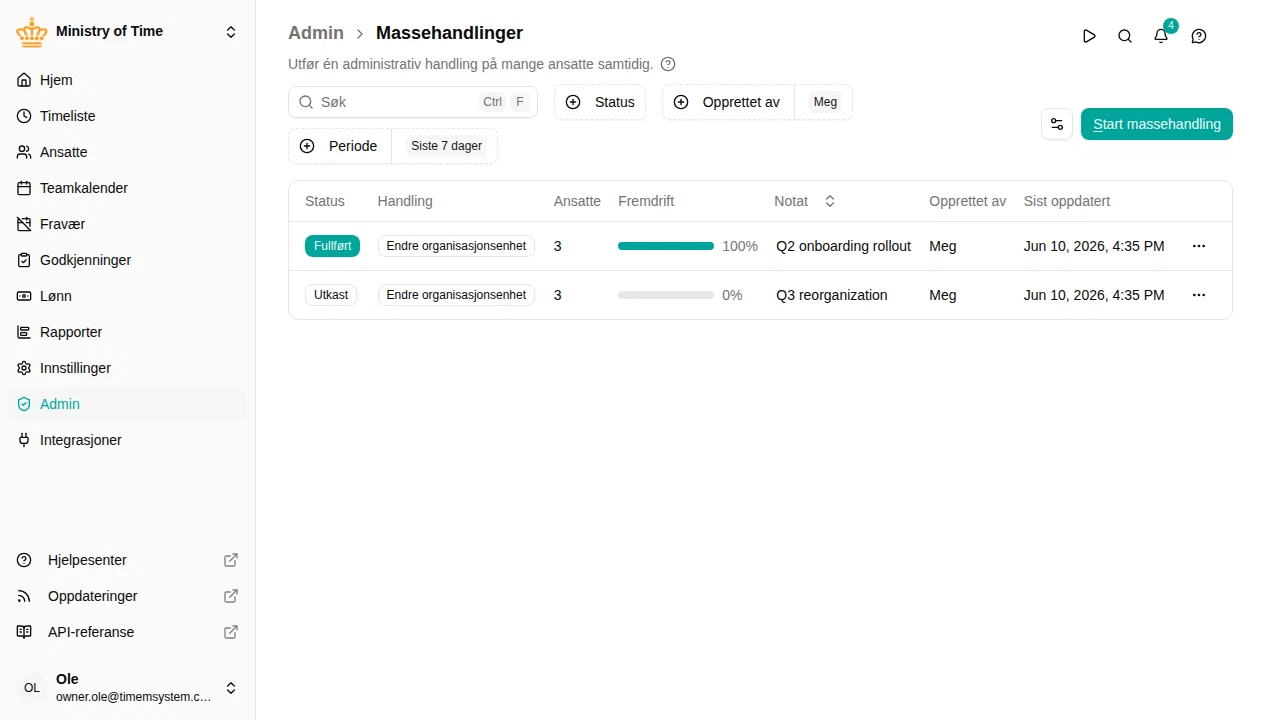
Task: Click Start massehandling button
Action: 1157,124
